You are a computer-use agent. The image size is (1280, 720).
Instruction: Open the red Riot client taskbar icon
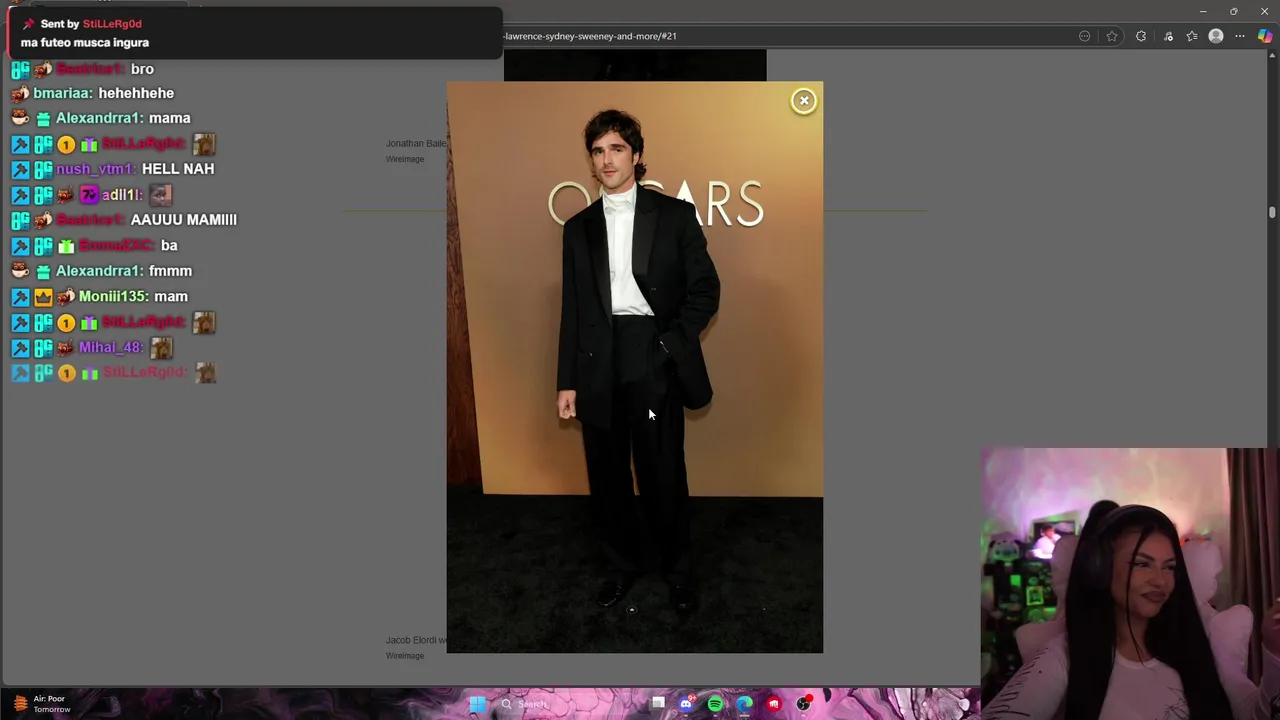pos(773,704)
